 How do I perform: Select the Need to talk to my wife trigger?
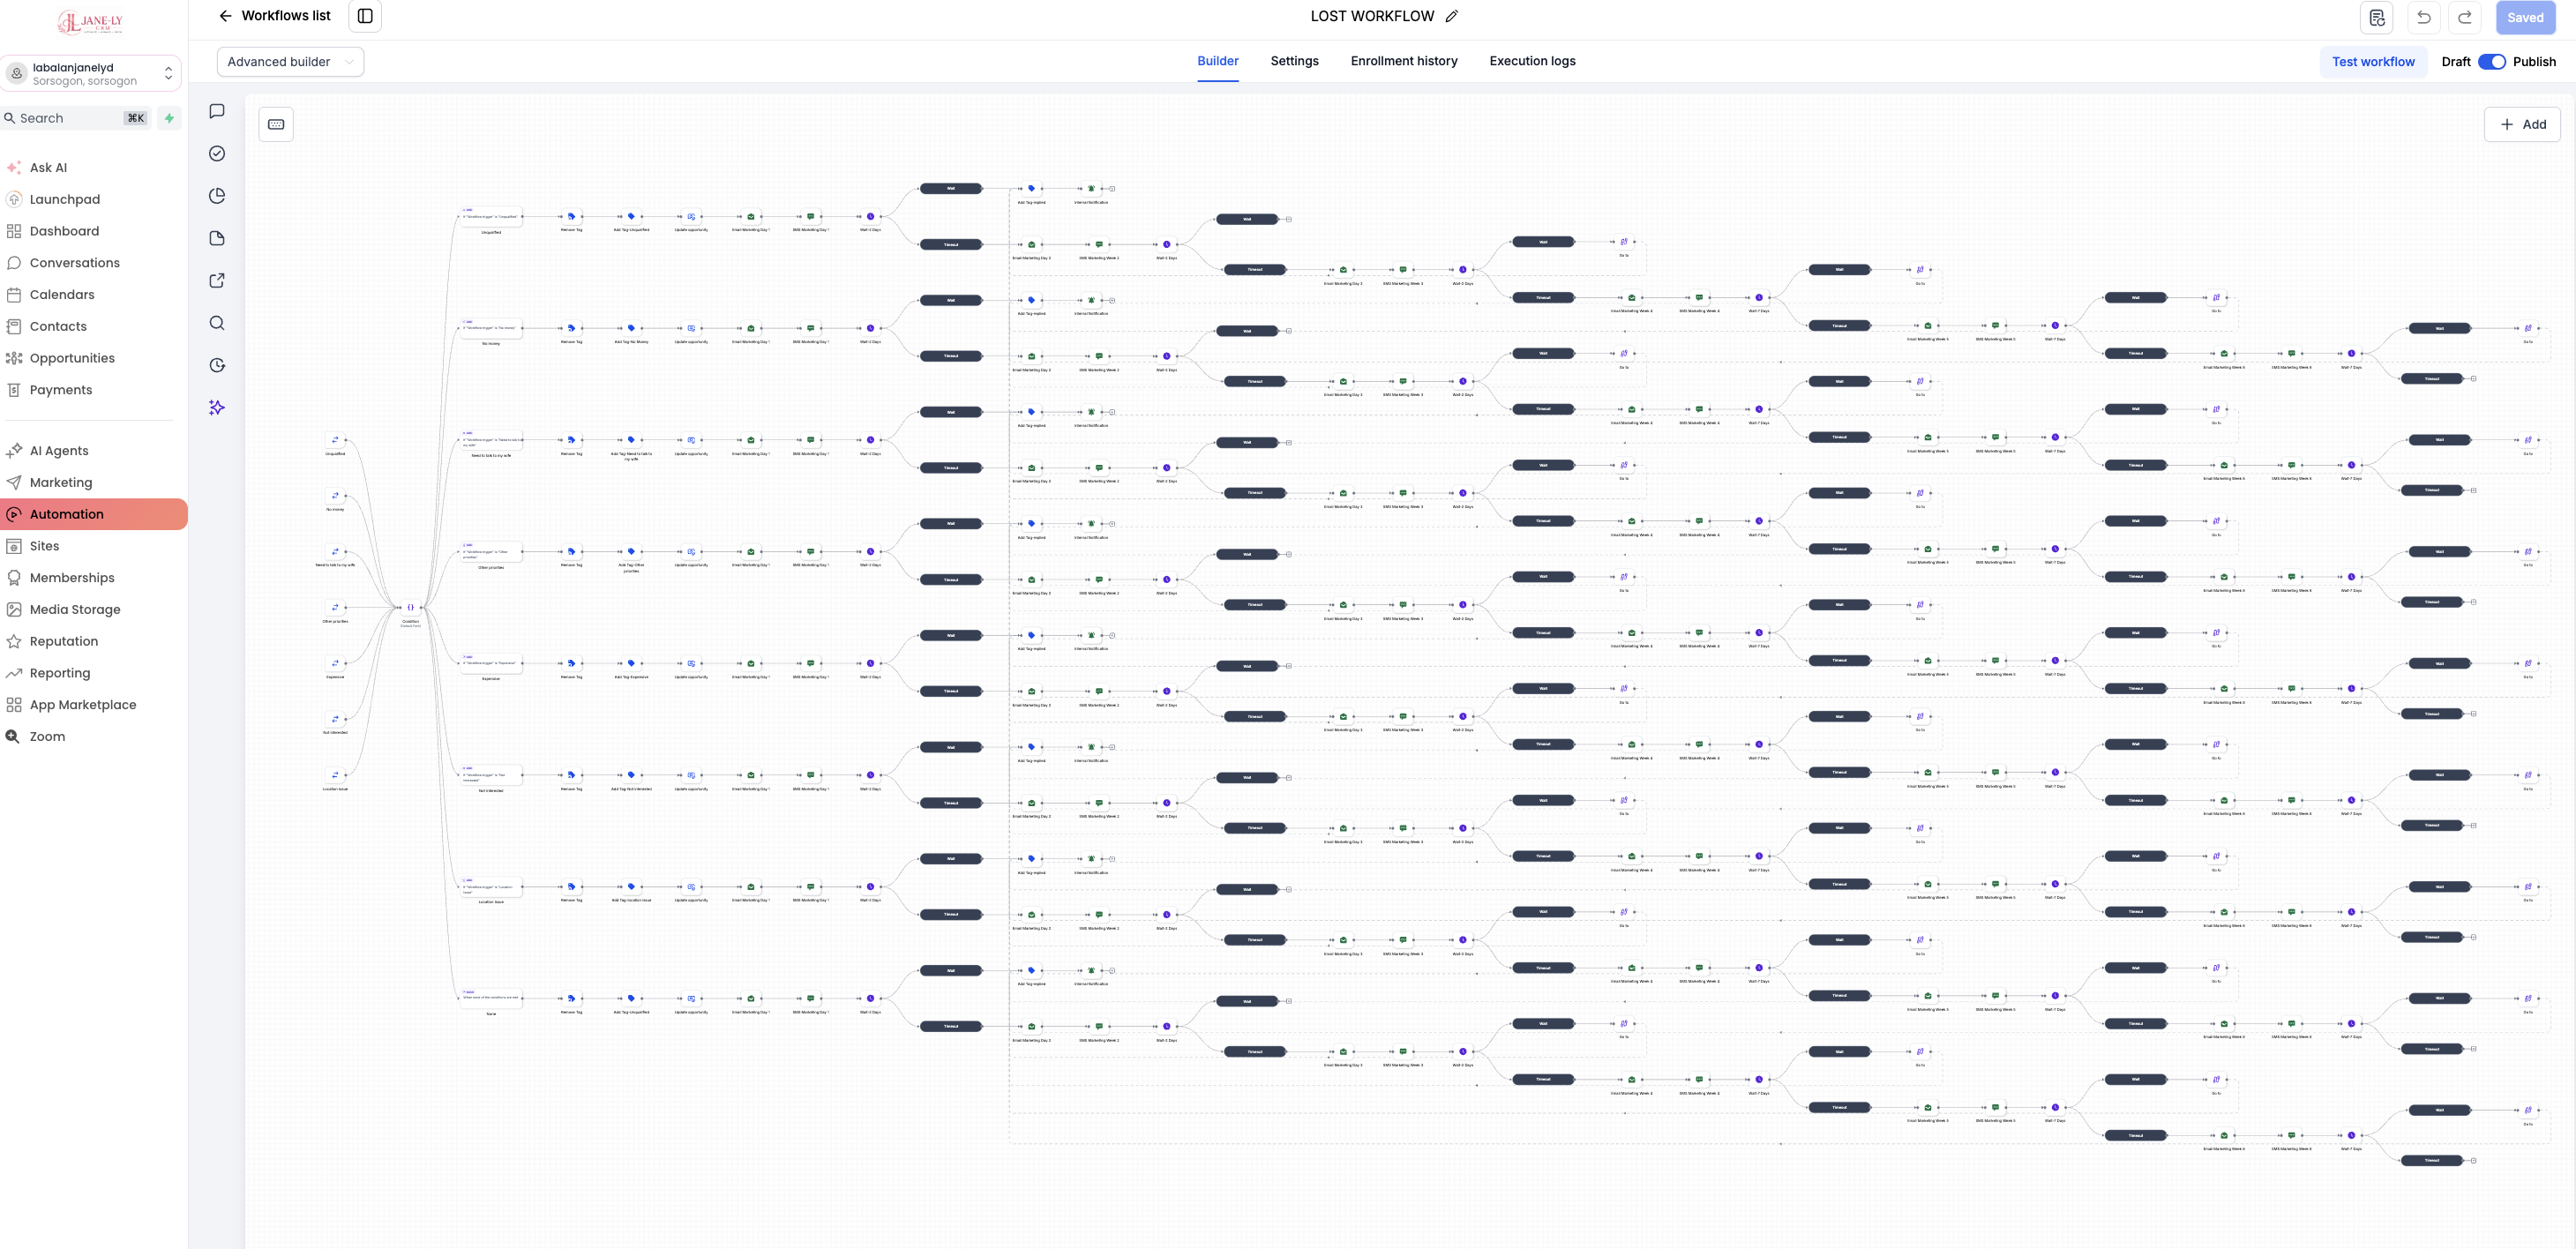pyautogui.click(x=335, y=552)
